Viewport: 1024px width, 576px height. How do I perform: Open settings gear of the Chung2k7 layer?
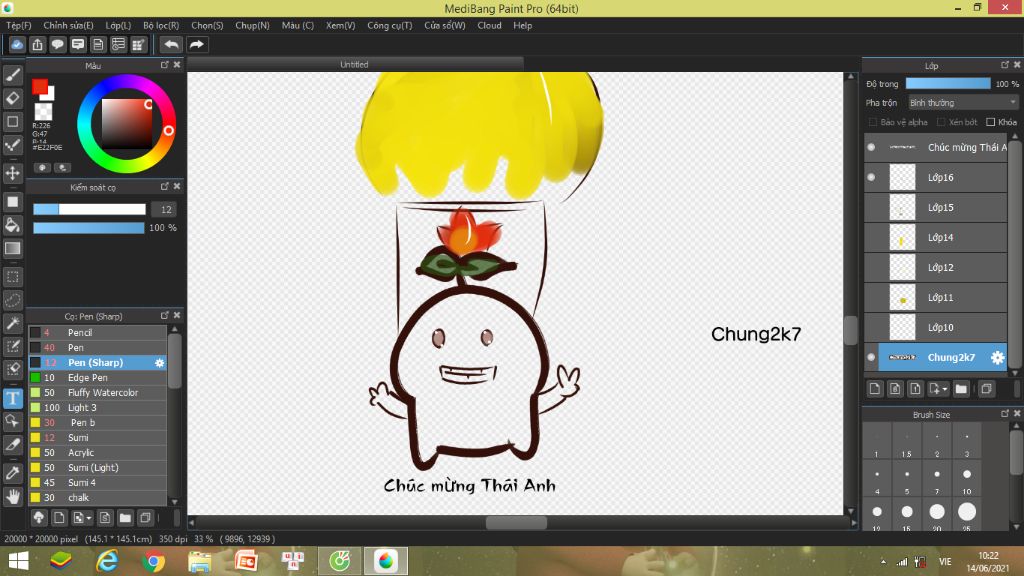997,357
